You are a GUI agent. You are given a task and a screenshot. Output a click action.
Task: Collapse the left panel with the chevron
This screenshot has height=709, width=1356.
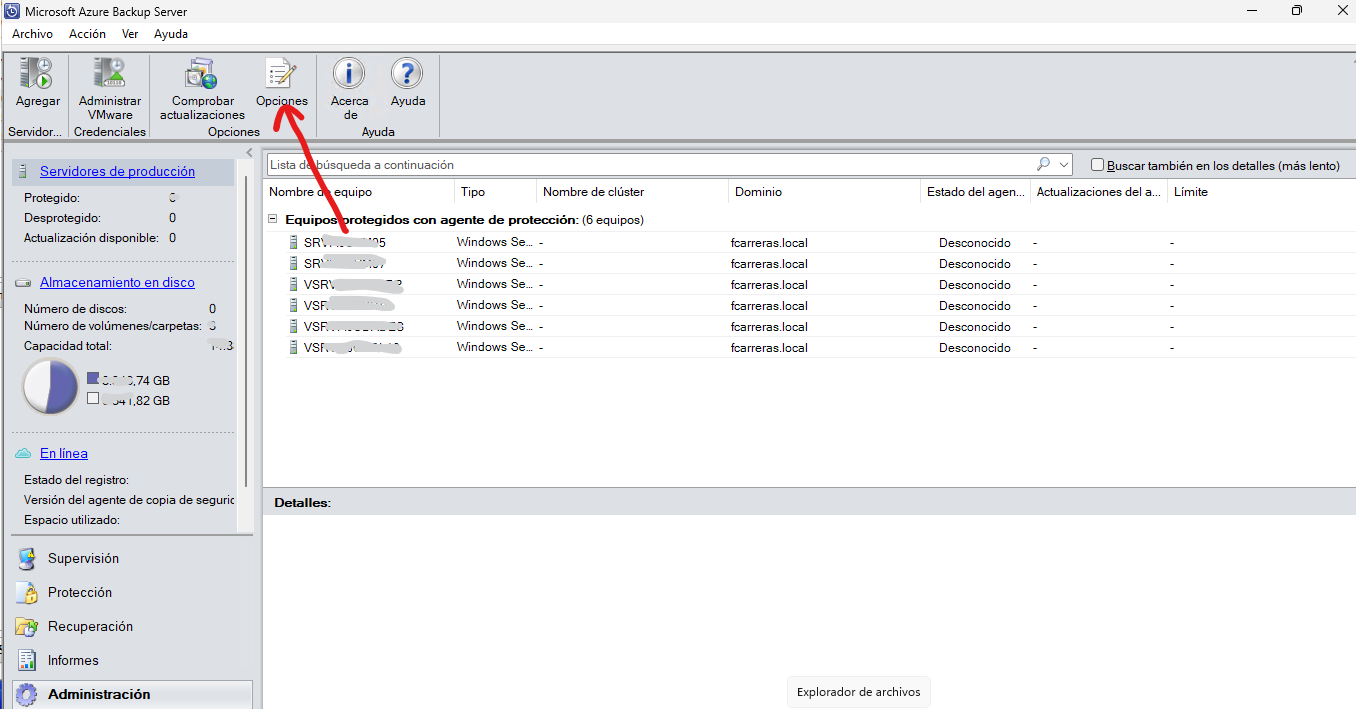point(249,152)
